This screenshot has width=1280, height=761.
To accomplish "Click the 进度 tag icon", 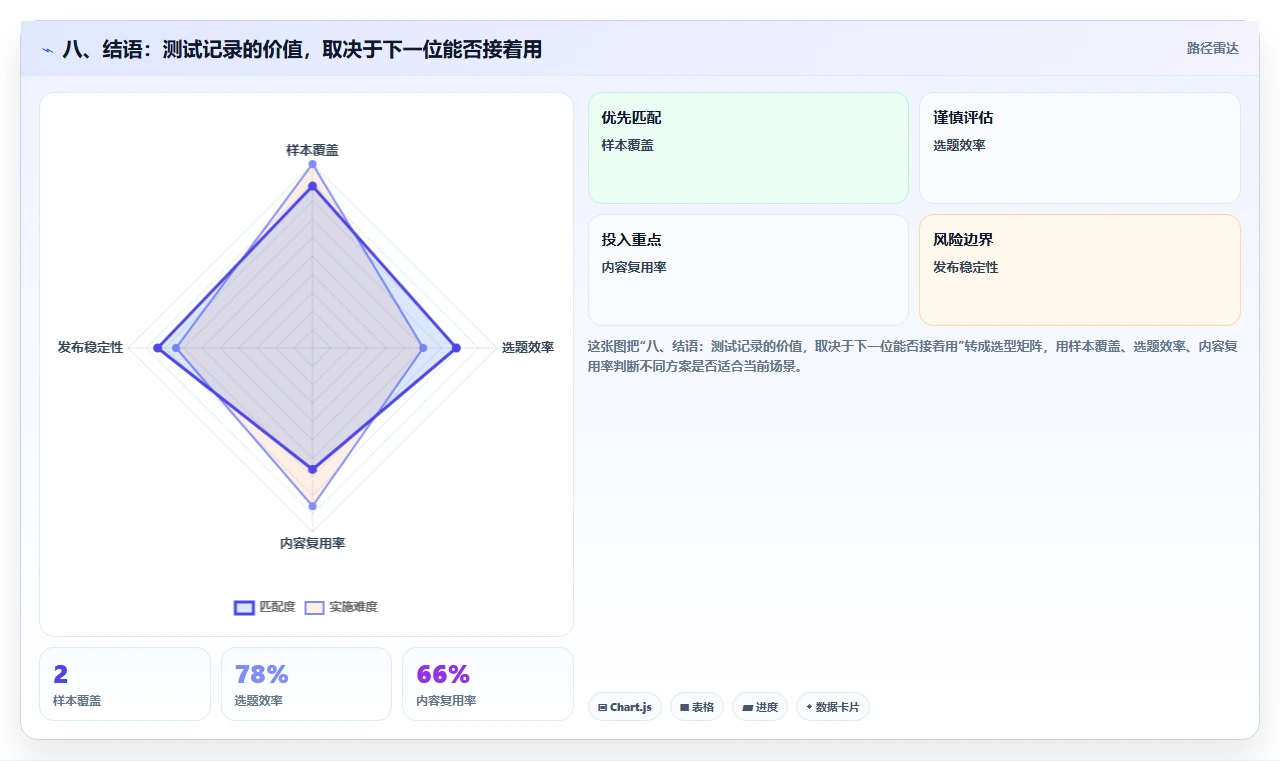I will 747,708.
